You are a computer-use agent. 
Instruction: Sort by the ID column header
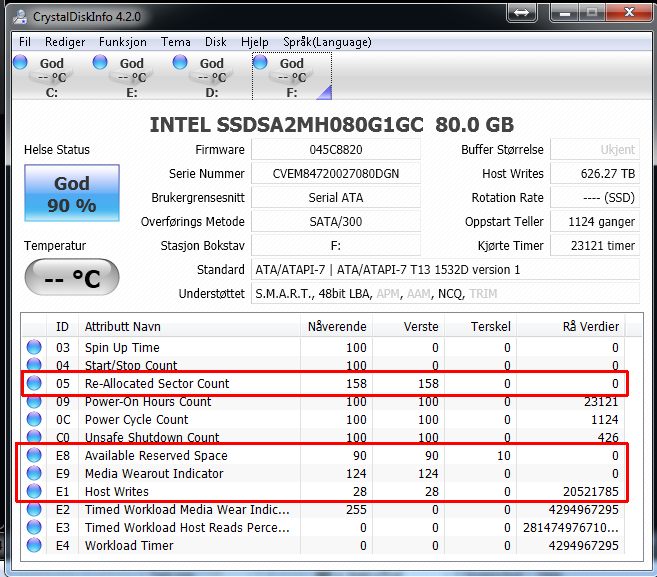pos(62,326)
